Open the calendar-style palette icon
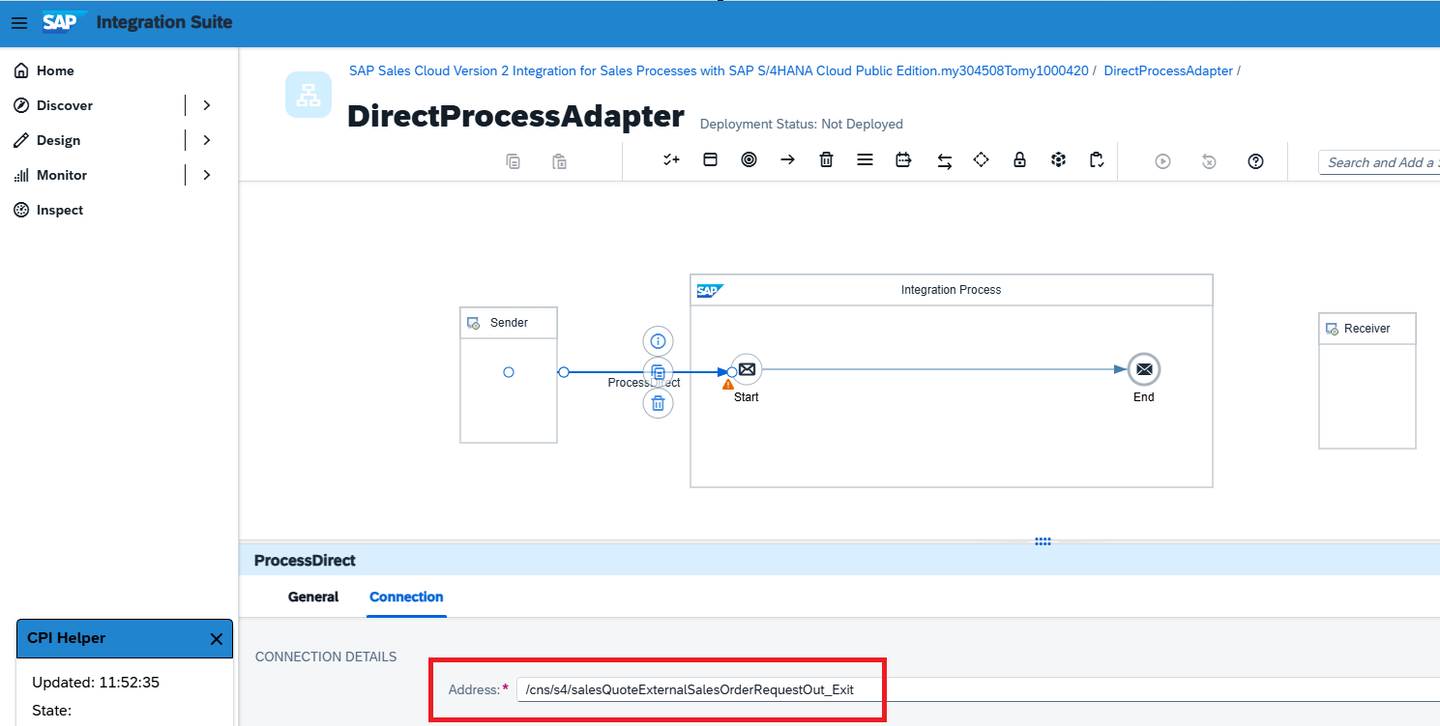The width and height of the screenshot is (1440, 726). pyautogui.click(x=903, y=160)
